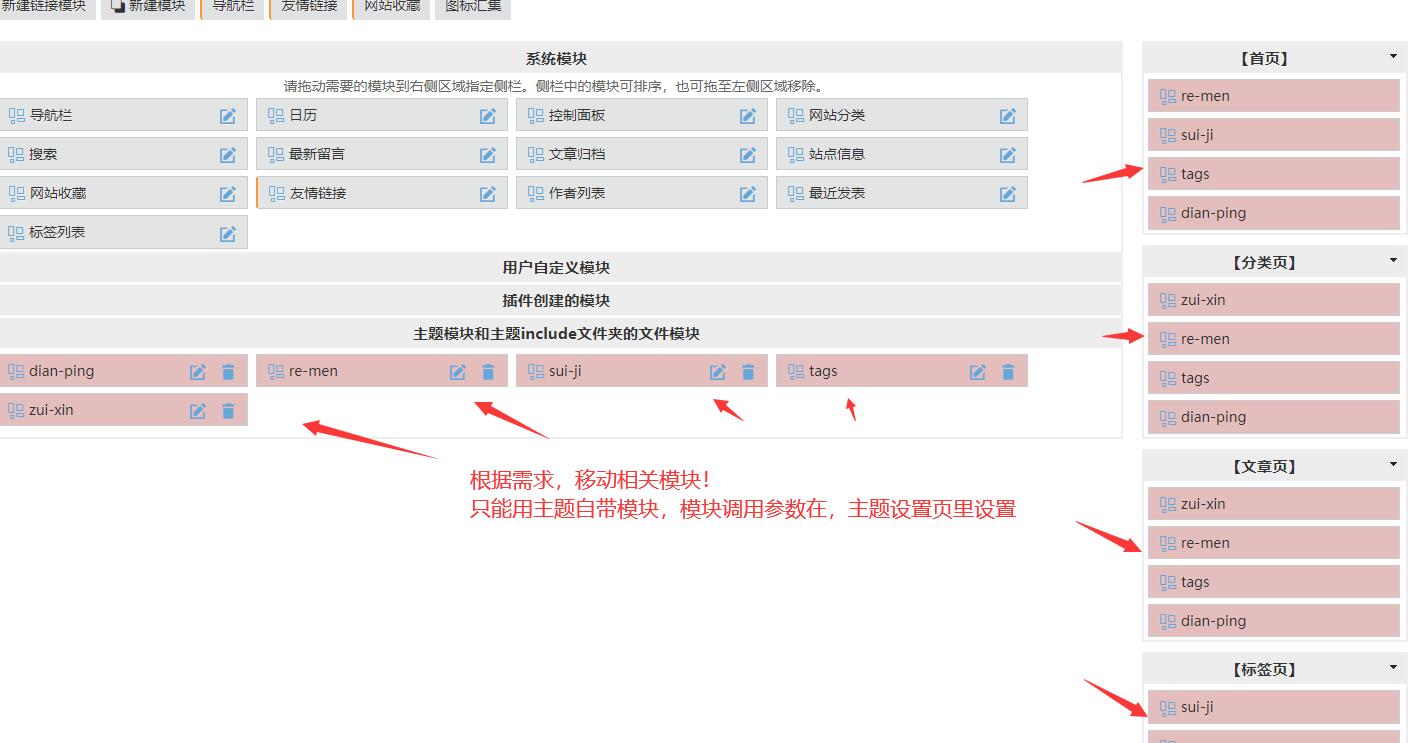The width and height of the screenshot is (1411, 743).
Task: Edit the zui-xin theme module
Action: (198, 411)
